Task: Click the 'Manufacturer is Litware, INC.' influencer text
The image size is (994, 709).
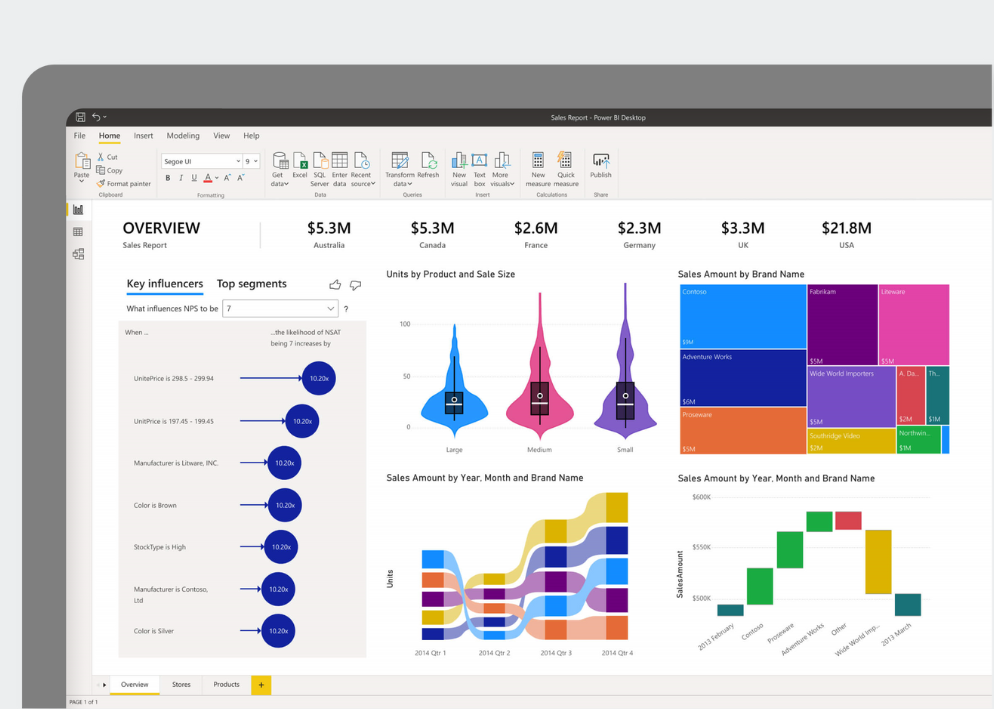Action: 176,463
